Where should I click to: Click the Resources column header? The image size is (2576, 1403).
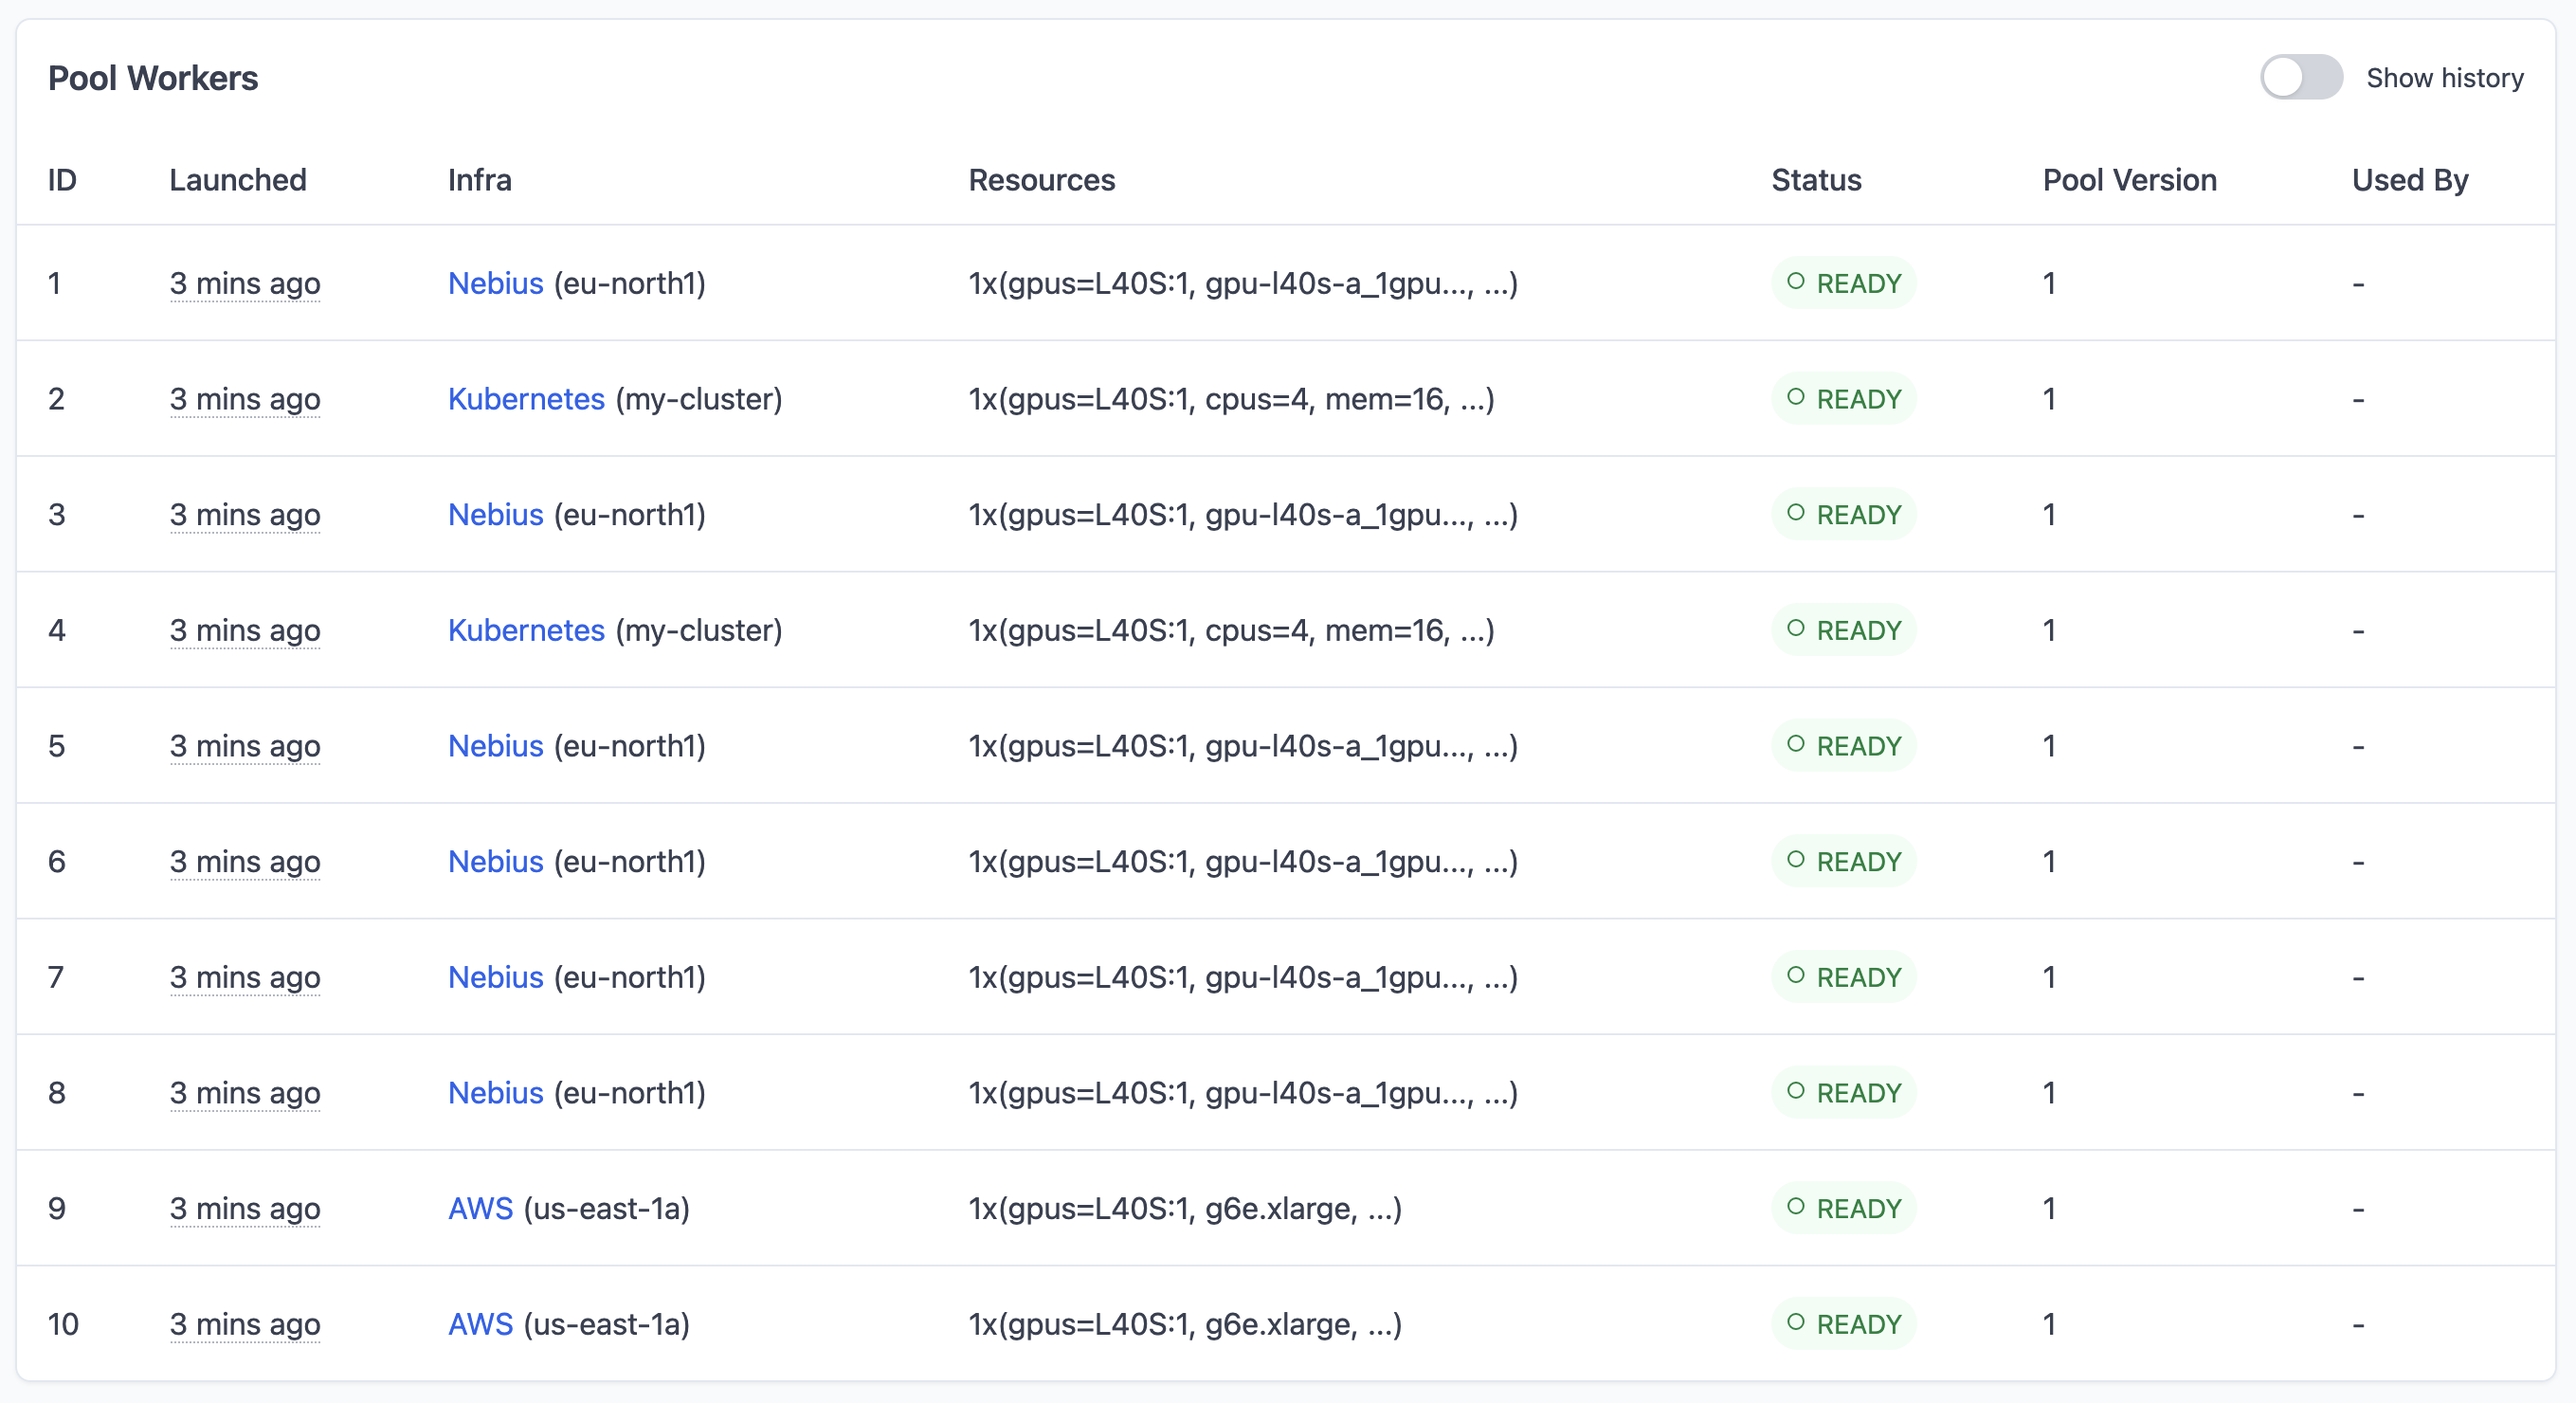[x=1041, y=180]
